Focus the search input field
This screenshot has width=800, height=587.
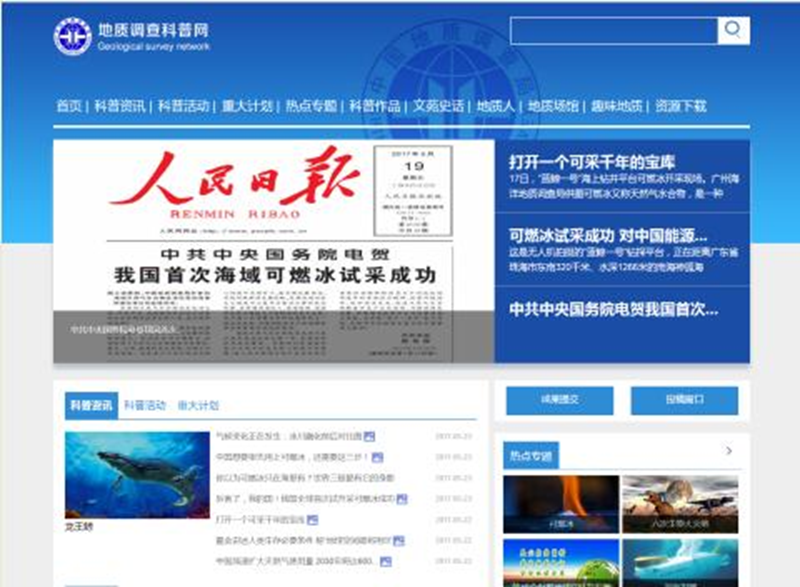[x=613, y=30]
